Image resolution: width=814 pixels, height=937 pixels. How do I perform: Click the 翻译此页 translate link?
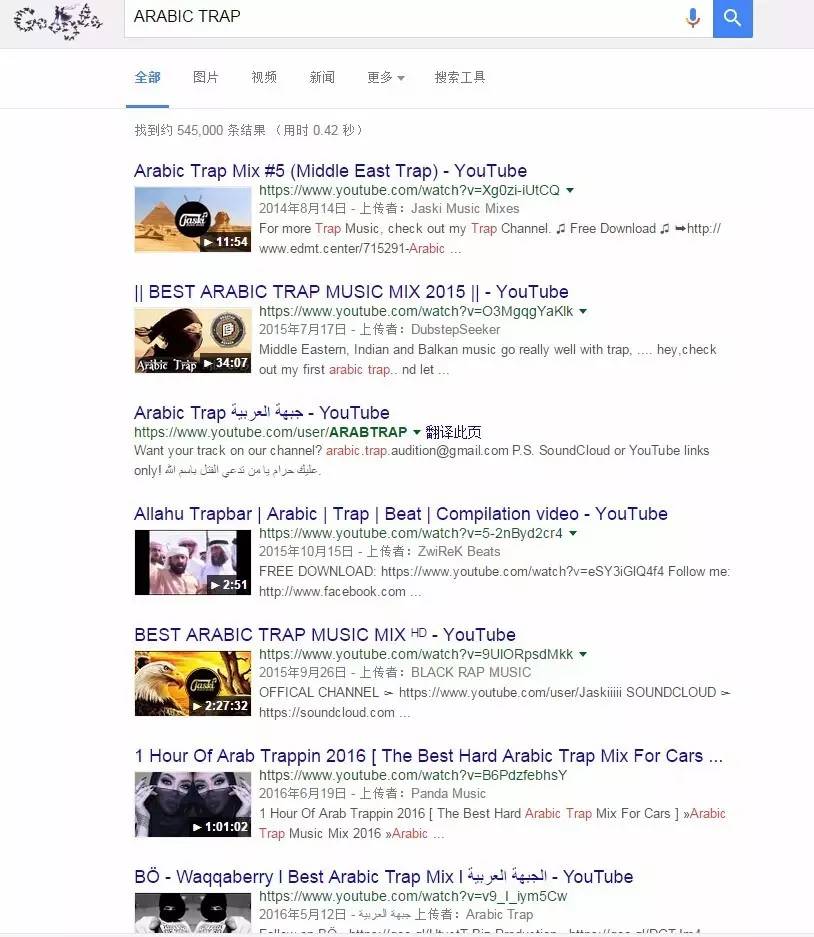[x=453, y=432]
